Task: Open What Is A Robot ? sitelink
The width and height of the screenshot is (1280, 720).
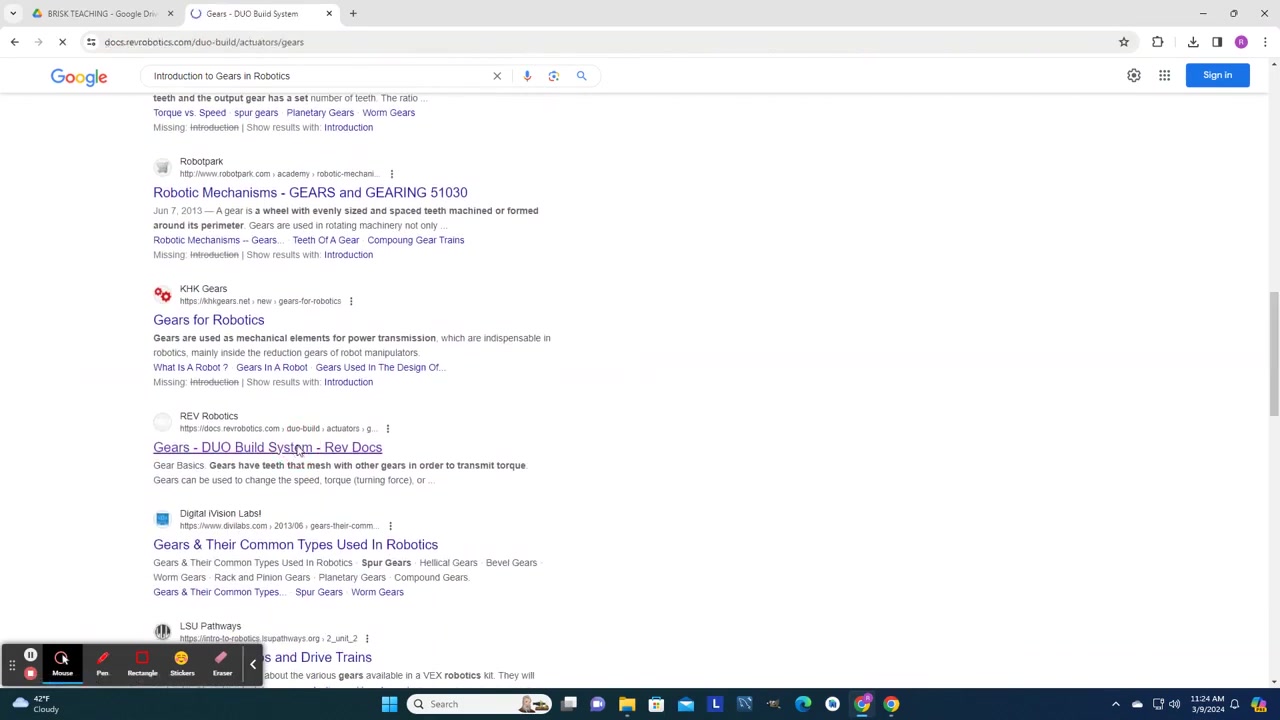Action: [x=190, y=367]
